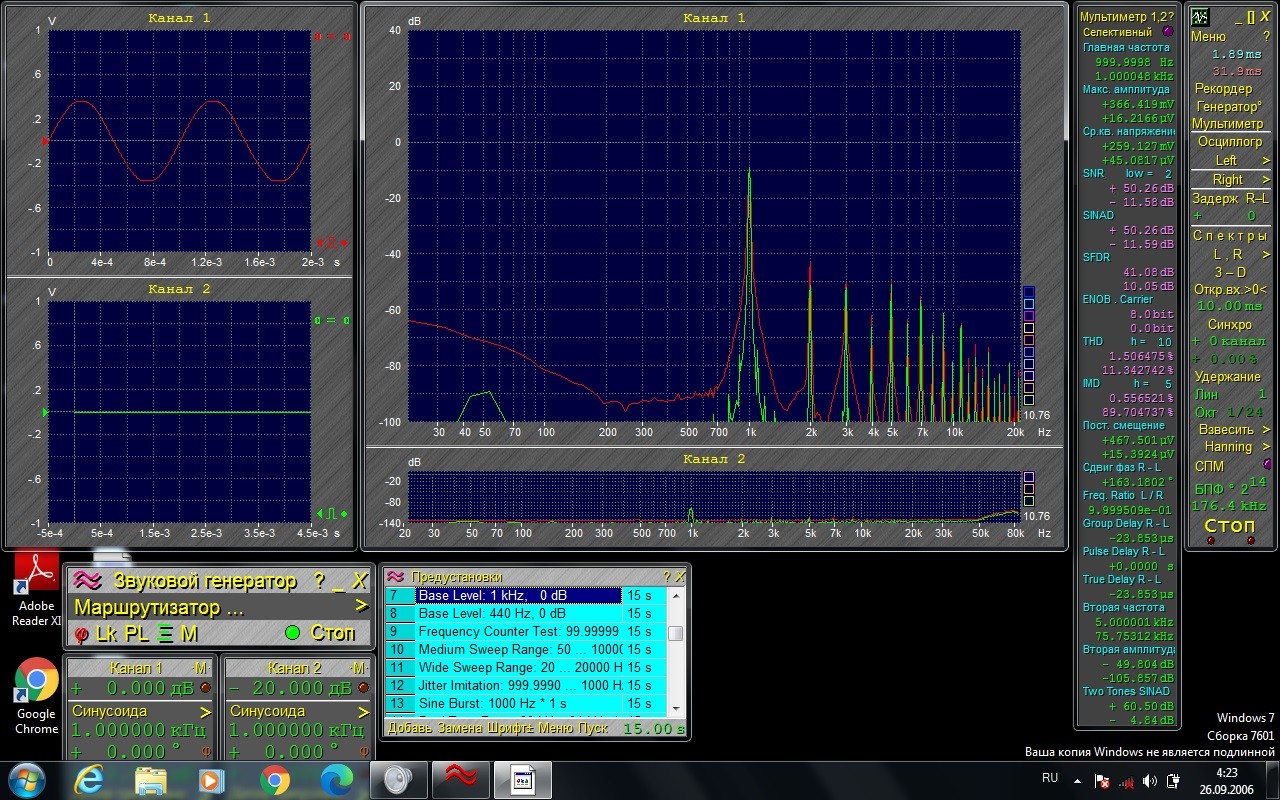
Task: Click the help question mark in Предустановки
Action: click(x=666, y=577)
